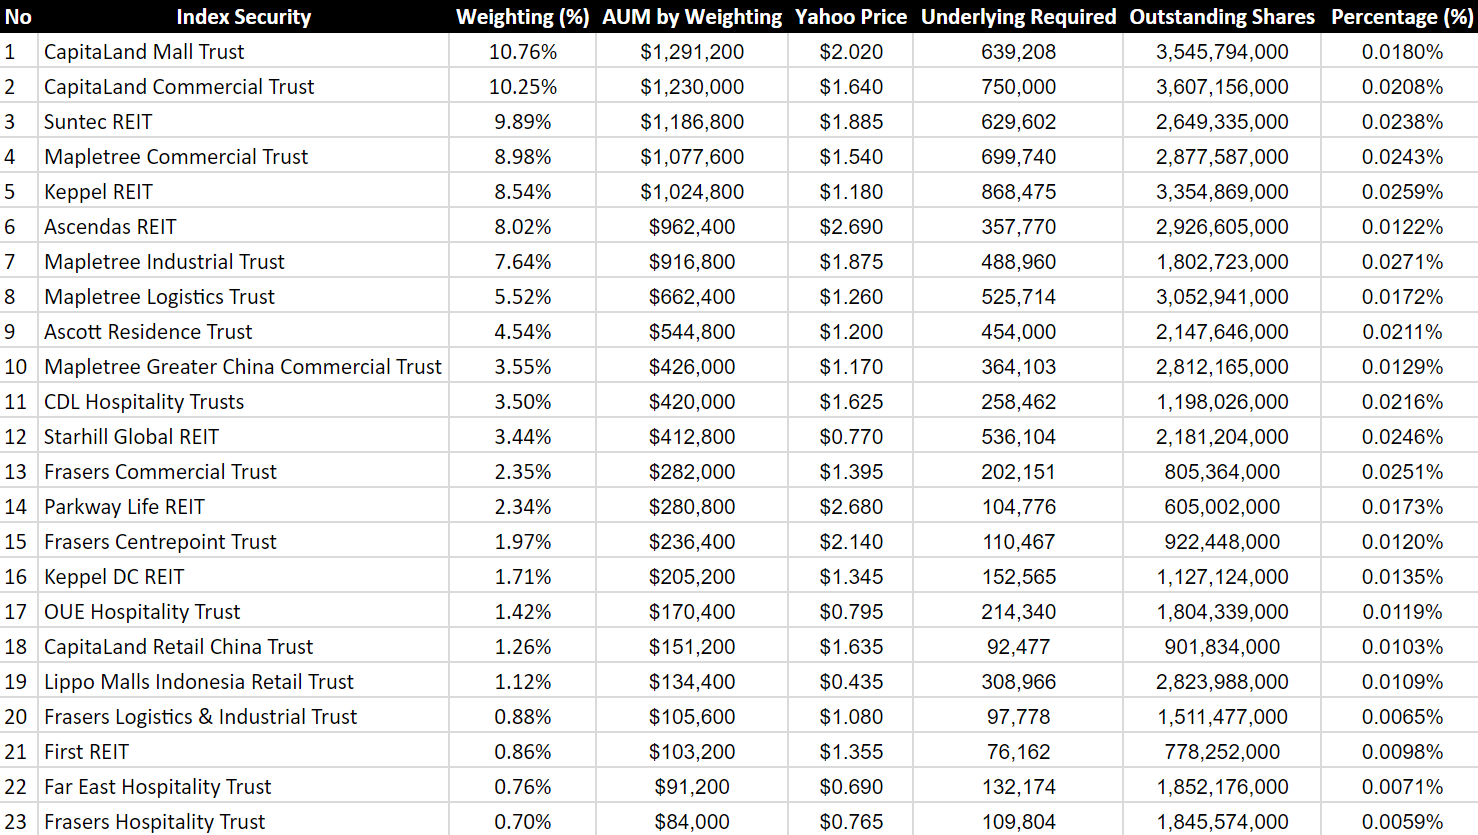This screenshot has width=1478, height=835.
Task: Click the 'Starhill Global REIT' cell
Action: (243, 436)
